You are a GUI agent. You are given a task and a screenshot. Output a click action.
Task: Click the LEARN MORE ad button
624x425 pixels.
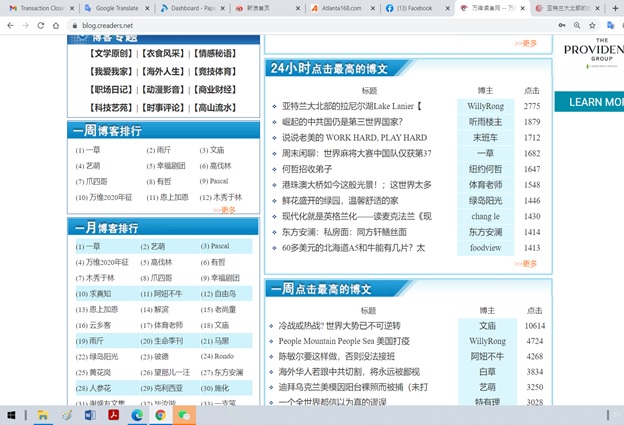(594, 102)
